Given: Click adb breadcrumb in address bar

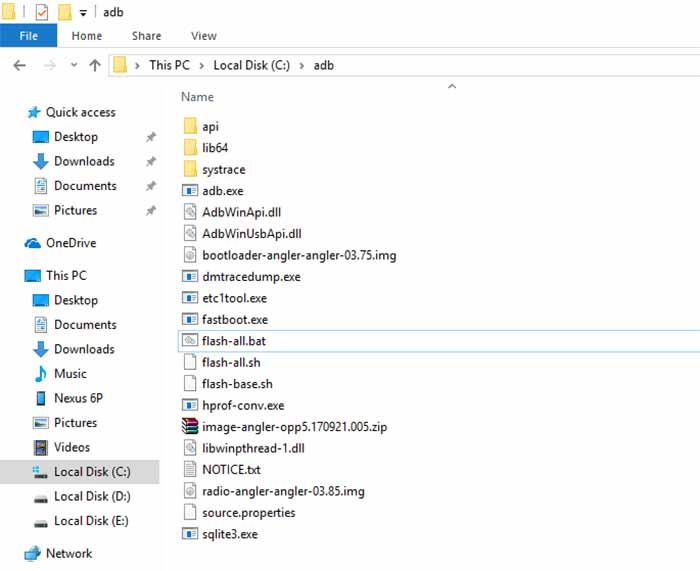Looking at the screenshot, I should (324, 65).
